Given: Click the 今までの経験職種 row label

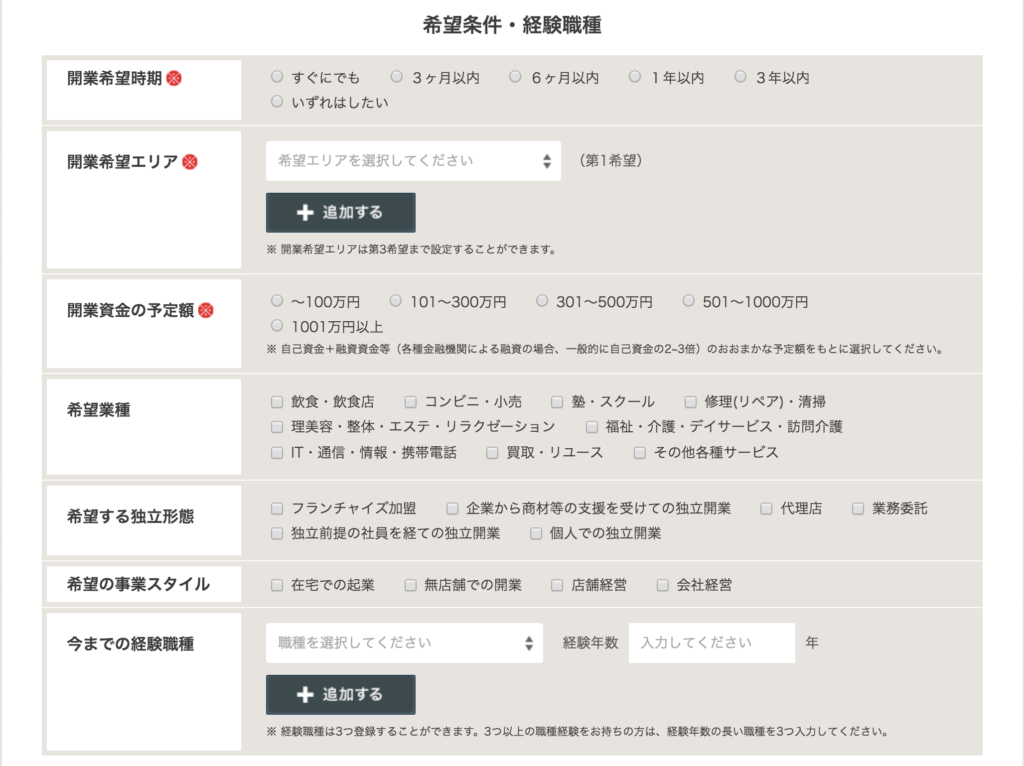Looking at the screenshot, I should [x=131, y=644].
